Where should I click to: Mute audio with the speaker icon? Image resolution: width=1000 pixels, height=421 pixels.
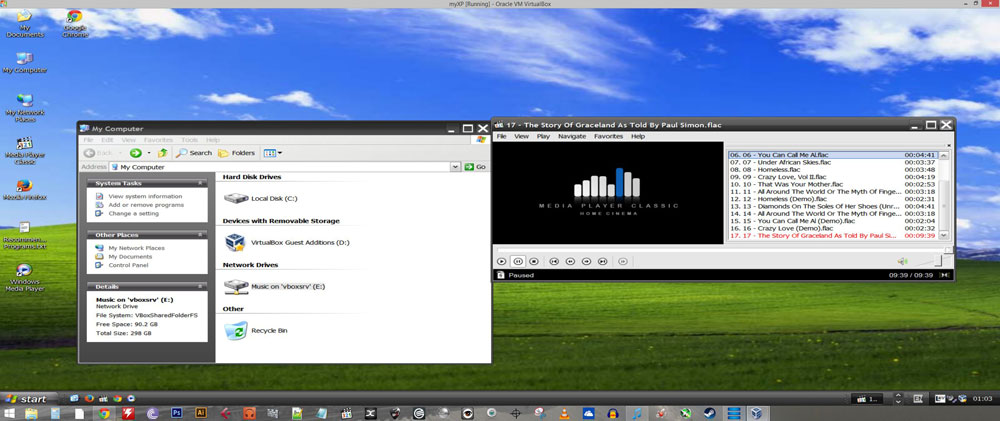[x=902, y=261]
